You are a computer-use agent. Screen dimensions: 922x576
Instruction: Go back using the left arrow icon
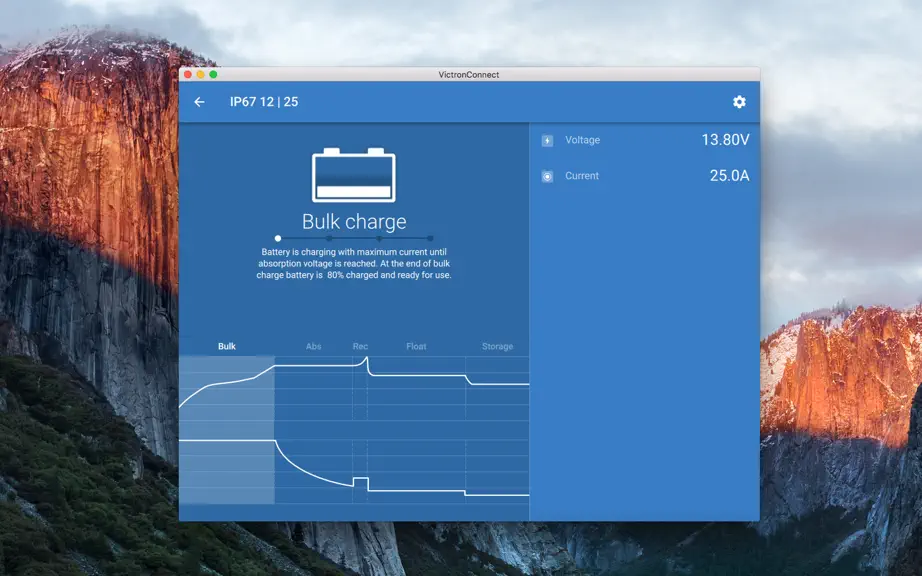coord(199,102)
